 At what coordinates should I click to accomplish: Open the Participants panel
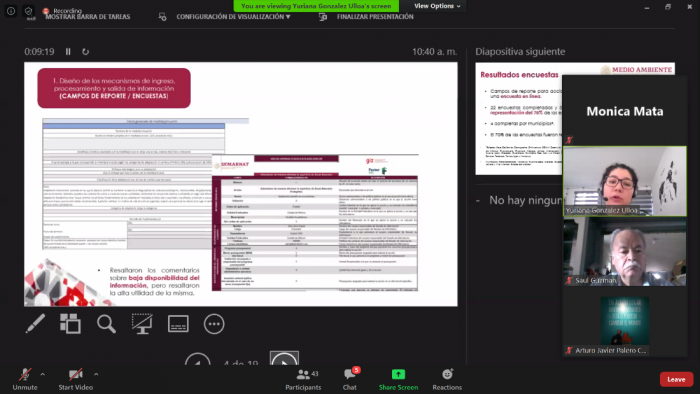[x=303, y=379]
